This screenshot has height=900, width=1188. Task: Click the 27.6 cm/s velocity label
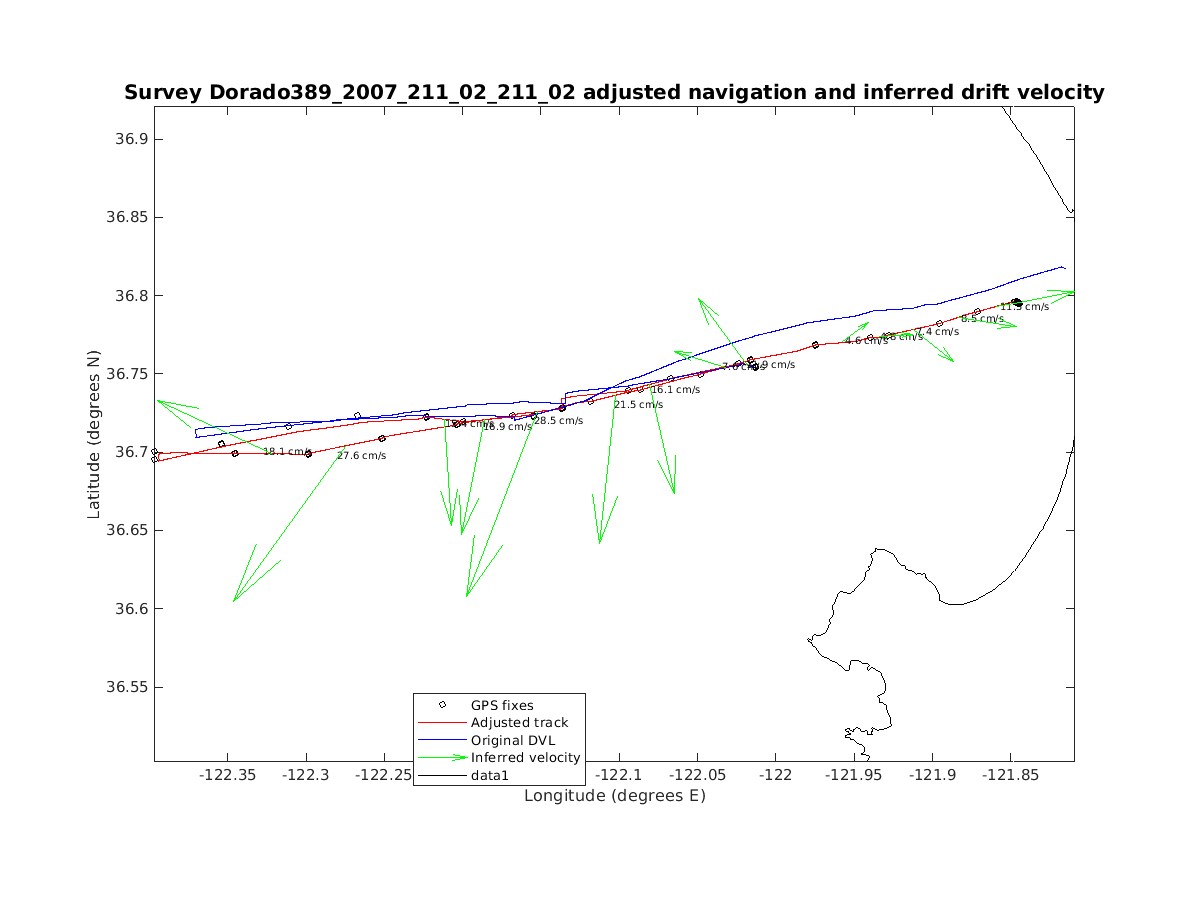pos(361,456)
